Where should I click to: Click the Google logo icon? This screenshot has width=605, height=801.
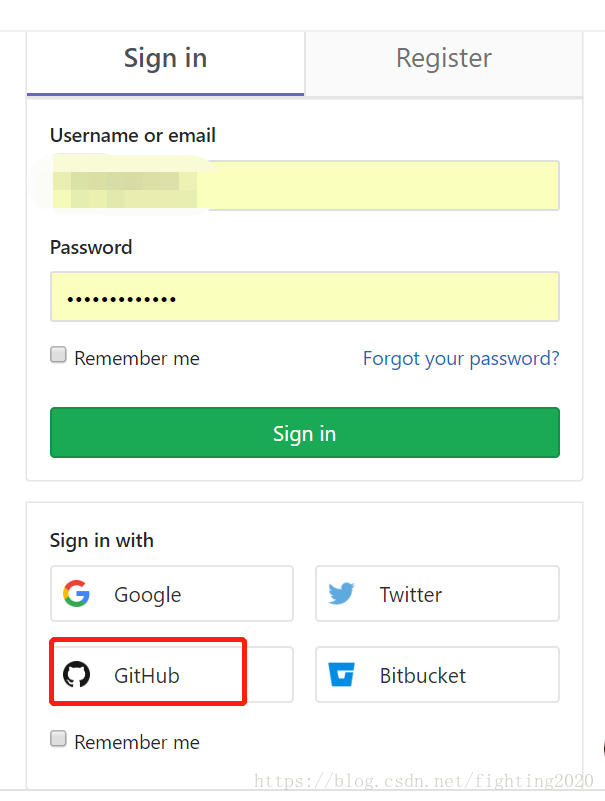(x=76, y=594)
